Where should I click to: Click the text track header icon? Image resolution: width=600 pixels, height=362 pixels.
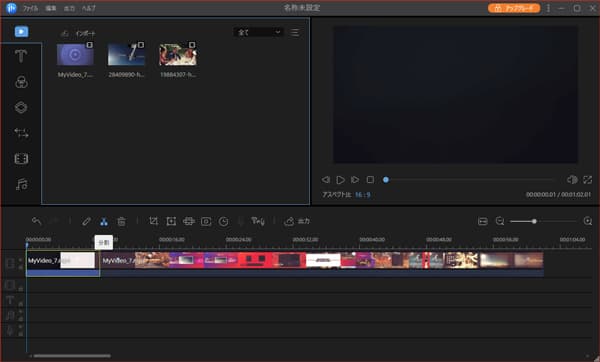[10, 300]
